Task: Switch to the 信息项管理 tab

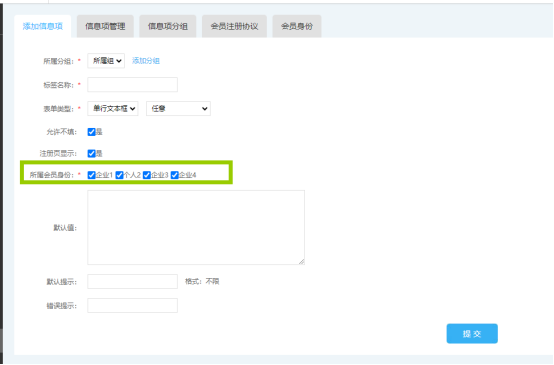Action: [x=105, y=26]
